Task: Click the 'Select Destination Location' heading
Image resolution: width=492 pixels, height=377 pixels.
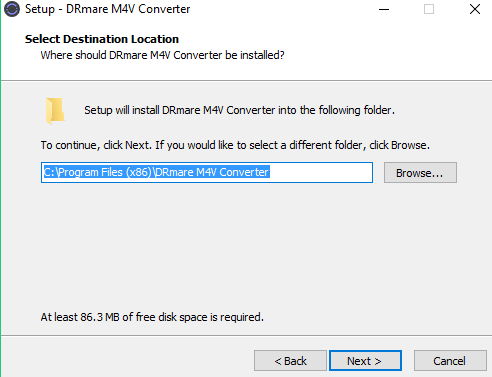Action: (102, 39)
